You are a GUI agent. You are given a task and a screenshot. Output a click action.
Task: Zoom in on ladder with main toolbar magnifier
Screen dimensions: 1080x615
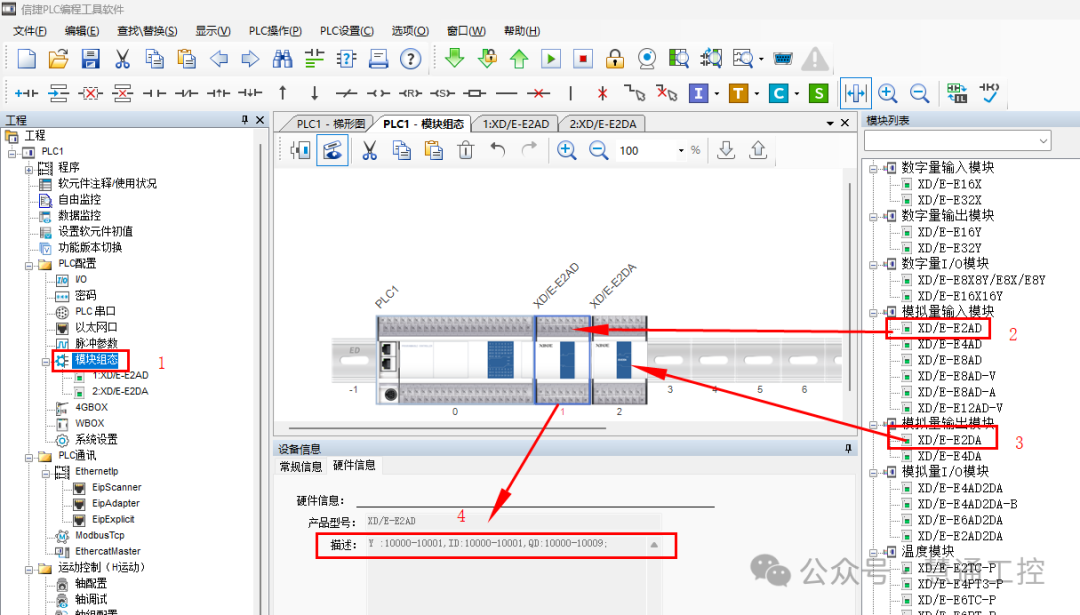[888, 93]
